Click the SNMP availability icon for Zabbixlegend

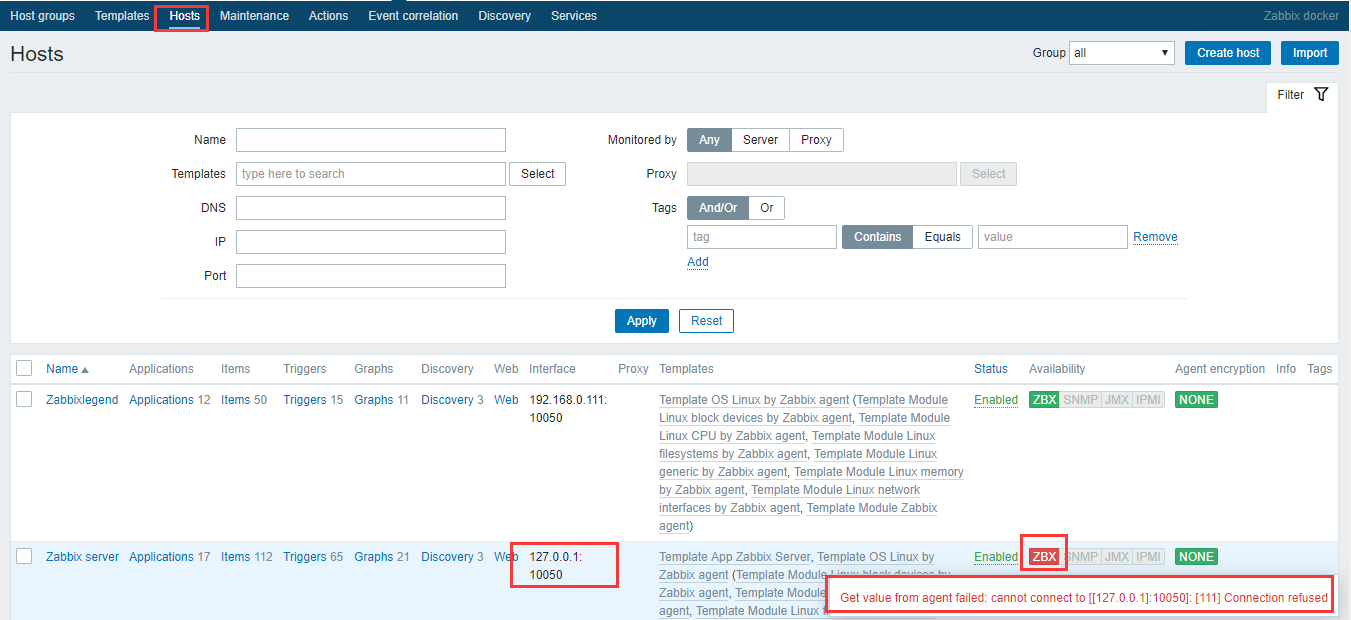tap(1081, 398)
